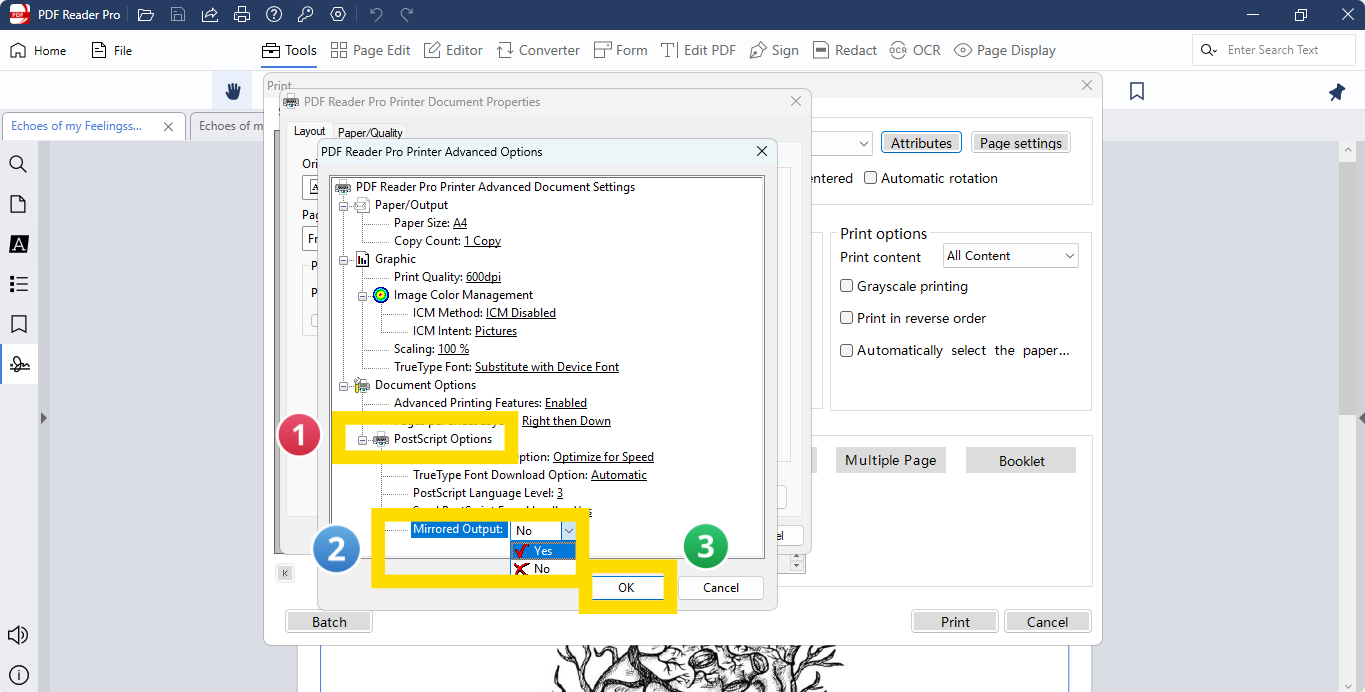The image size is (1365, 692).
Task: Click the Share icon in title bar
Action: pos(210,15)
